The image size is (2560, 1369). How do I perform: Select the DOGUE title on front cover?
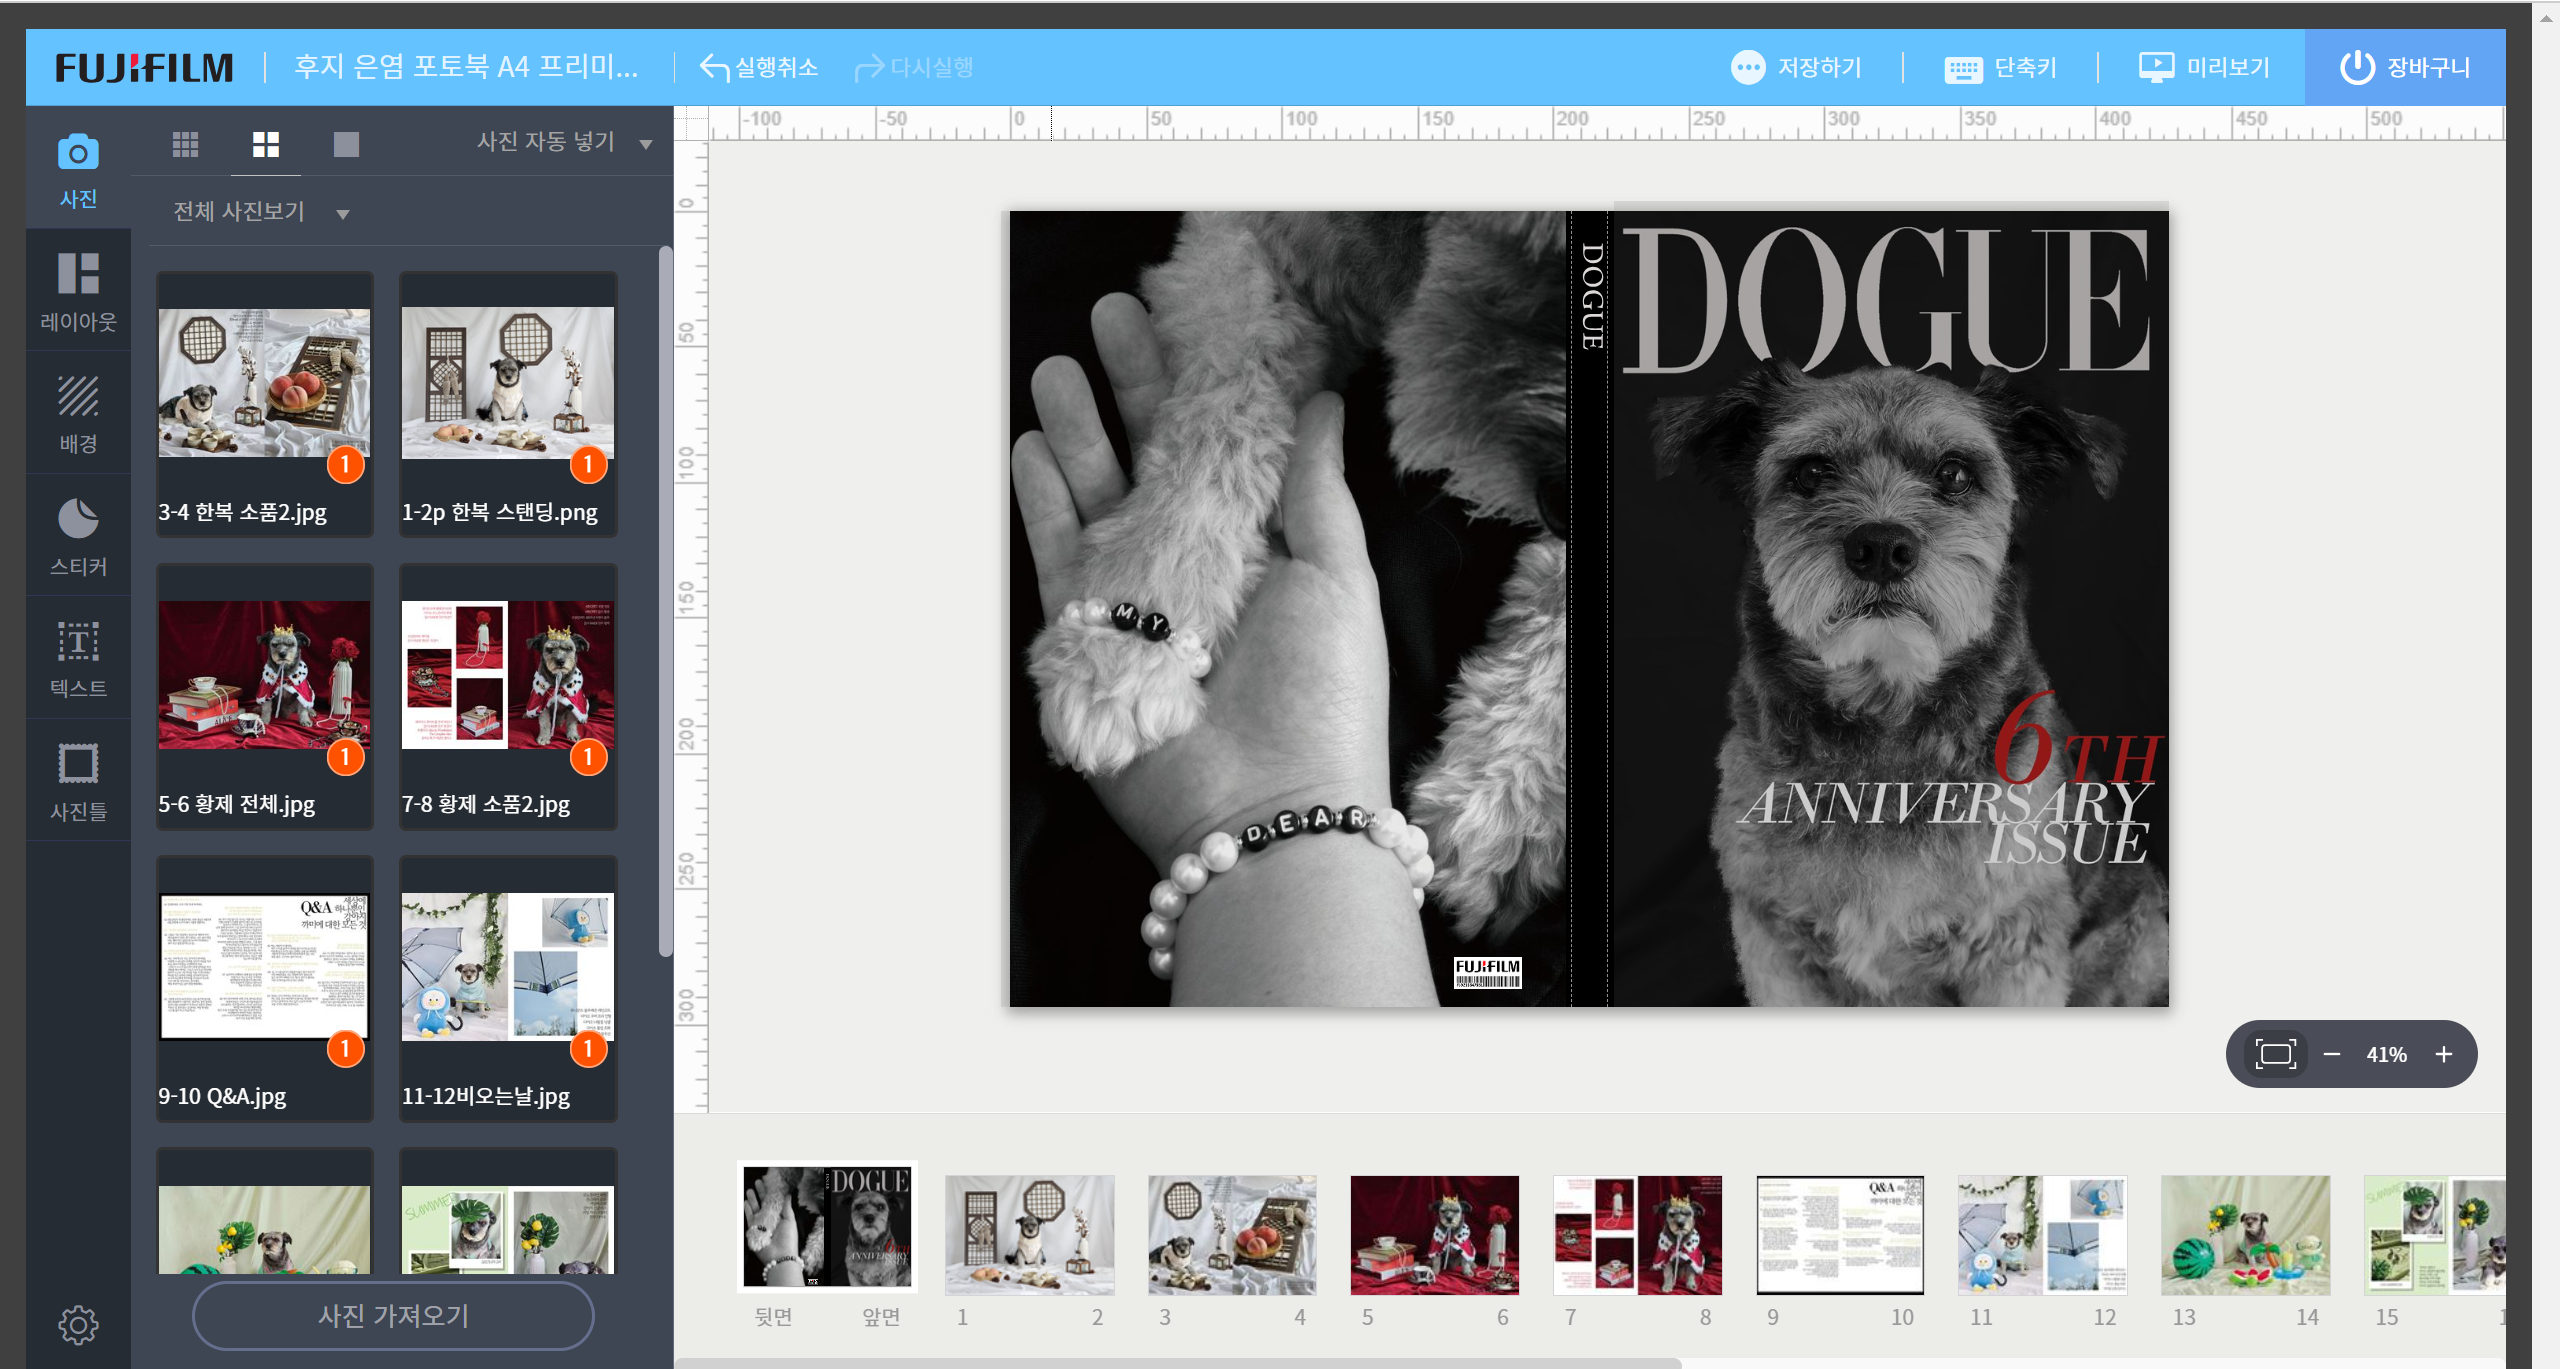click(x=1886, y=299)
